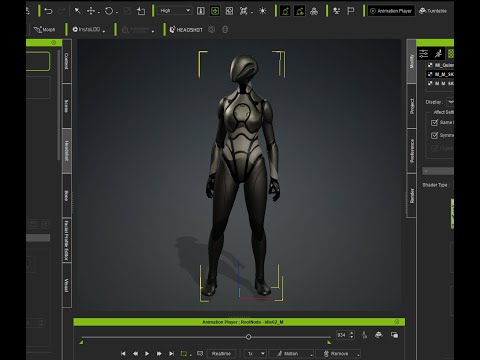Launch the HEADSHOT plugin

tap(186, 30)
